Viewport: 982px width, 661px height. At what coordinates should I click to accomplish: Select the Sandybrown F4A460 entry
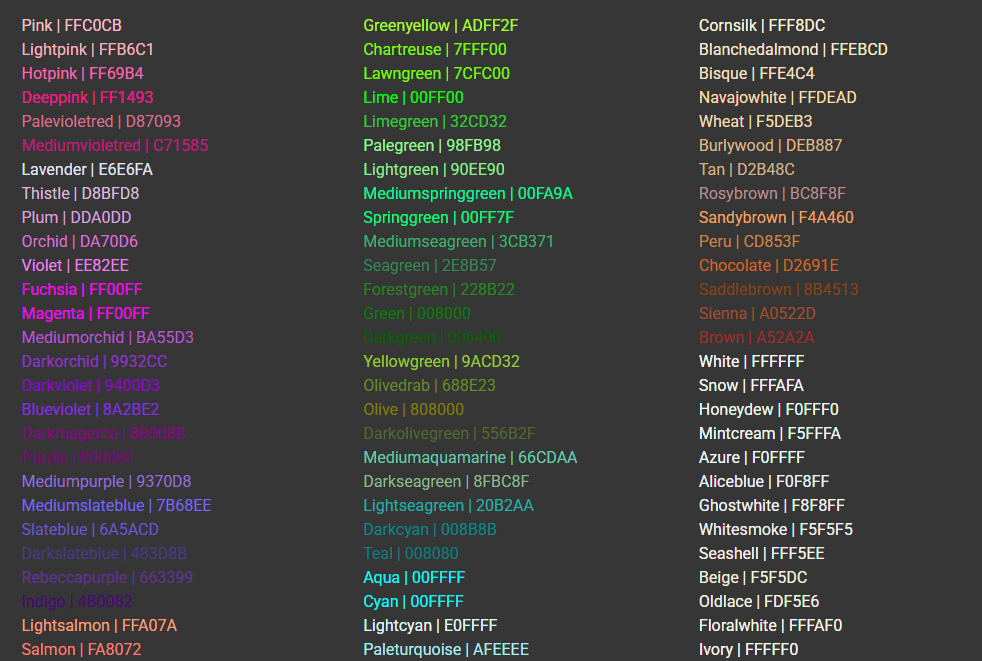[776, 217]
